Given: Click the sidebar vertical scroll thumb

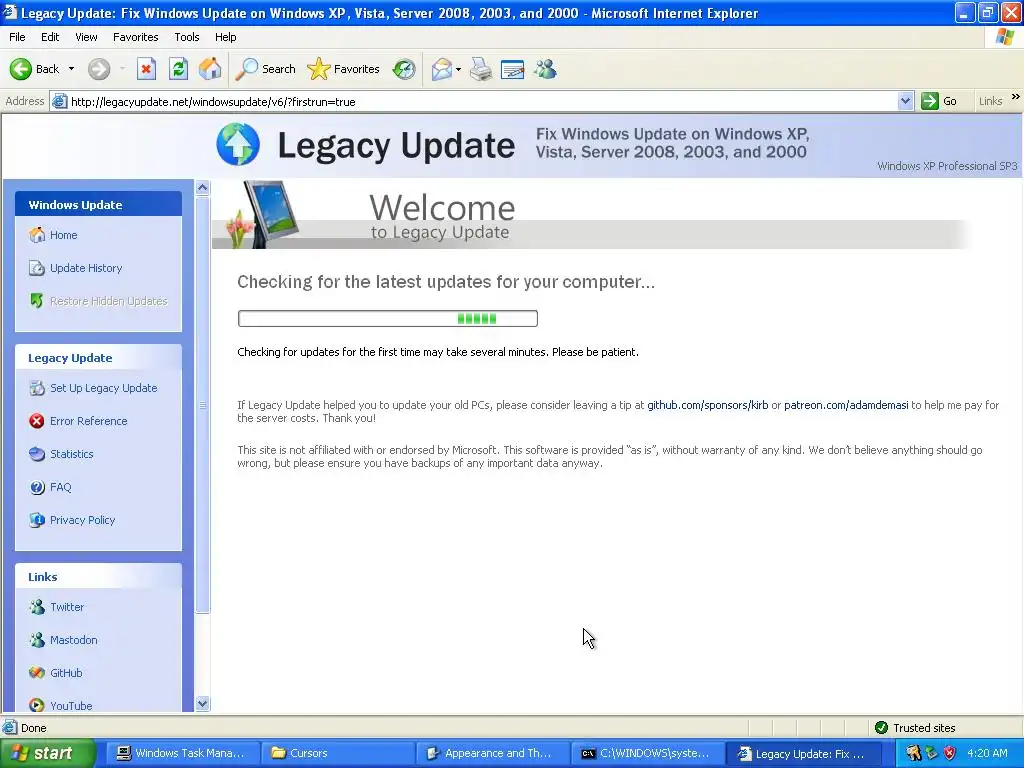Looking at the screenshot, I should click(202, 405).
